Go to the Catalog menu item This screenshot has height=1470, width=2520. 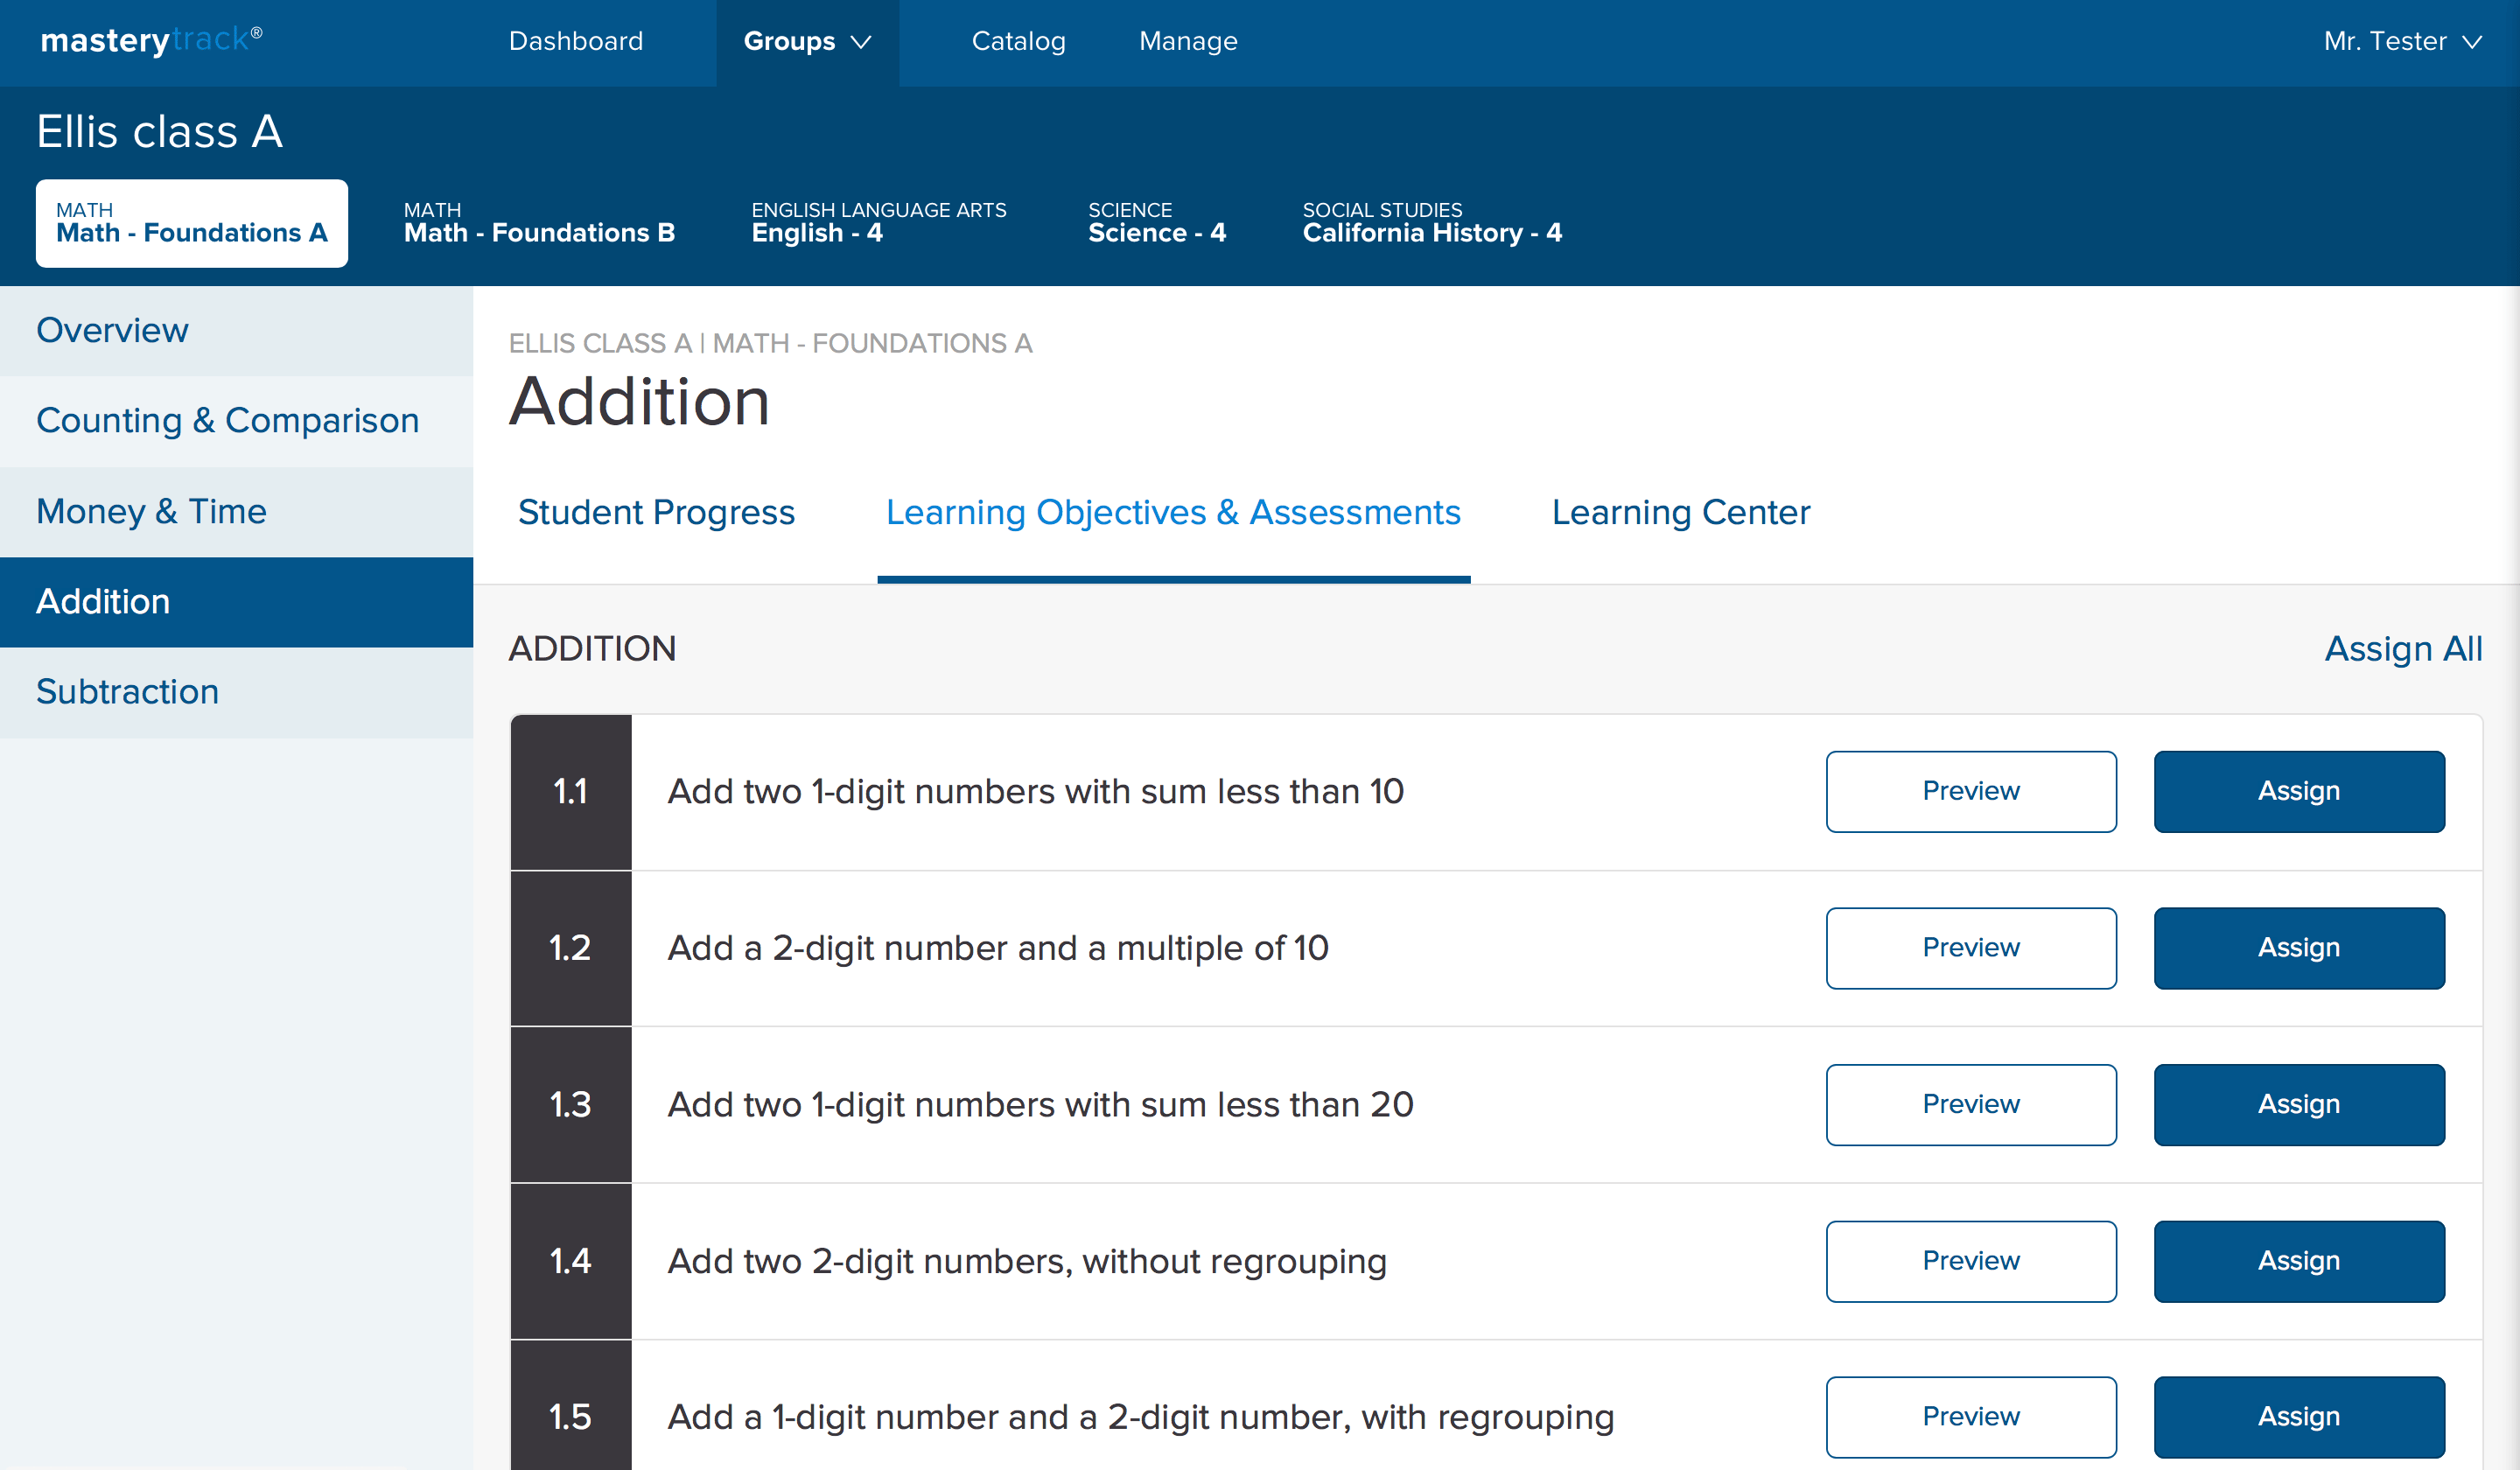click(x=1018, y=41)
